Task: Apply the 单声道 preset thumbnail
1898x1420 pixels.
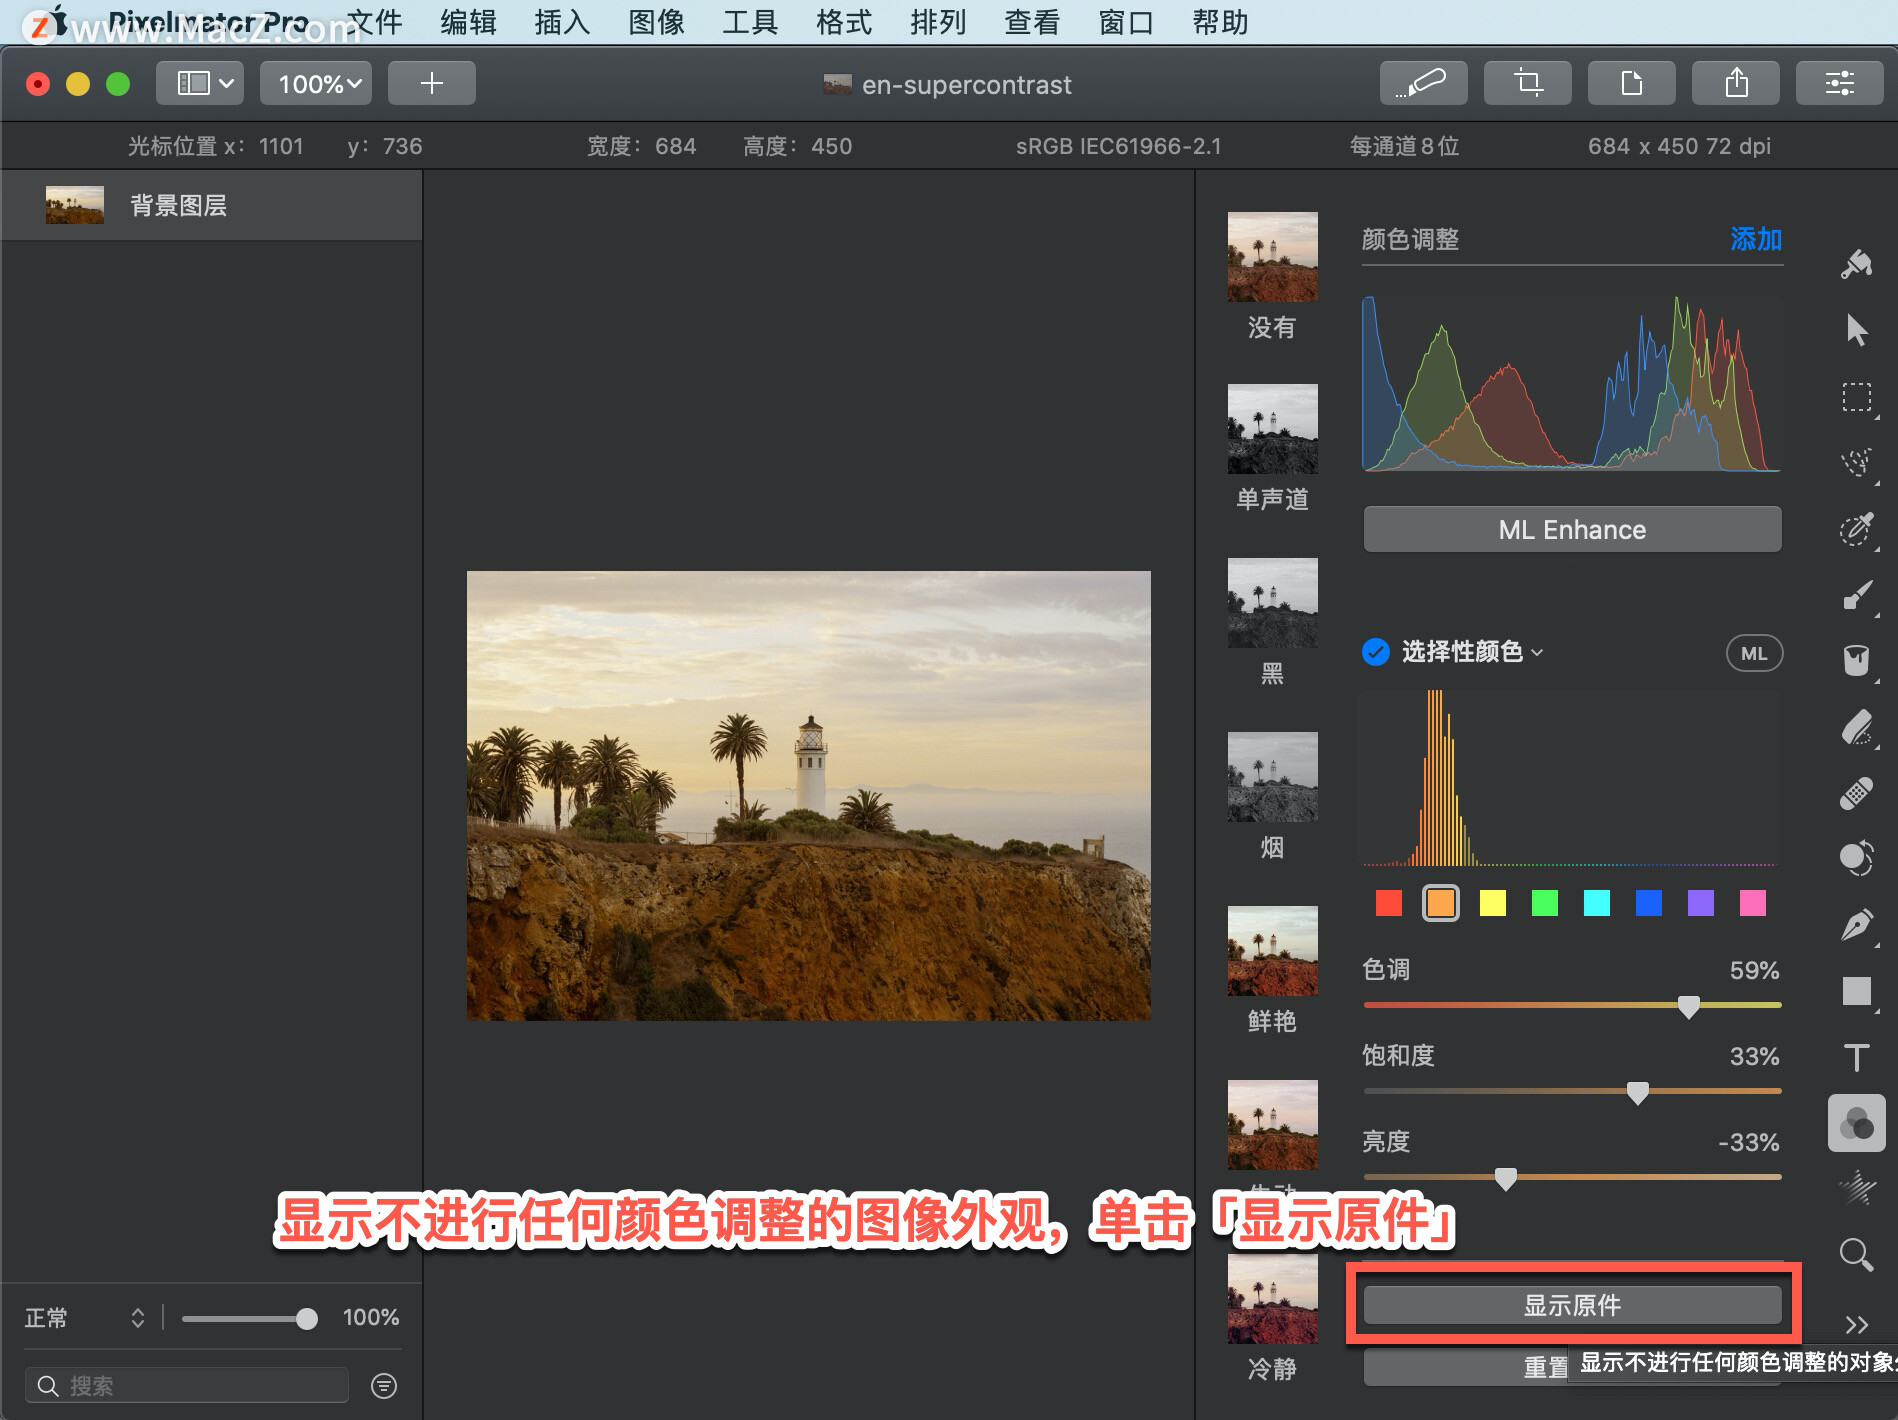Action: click(x=1272, y=429)
